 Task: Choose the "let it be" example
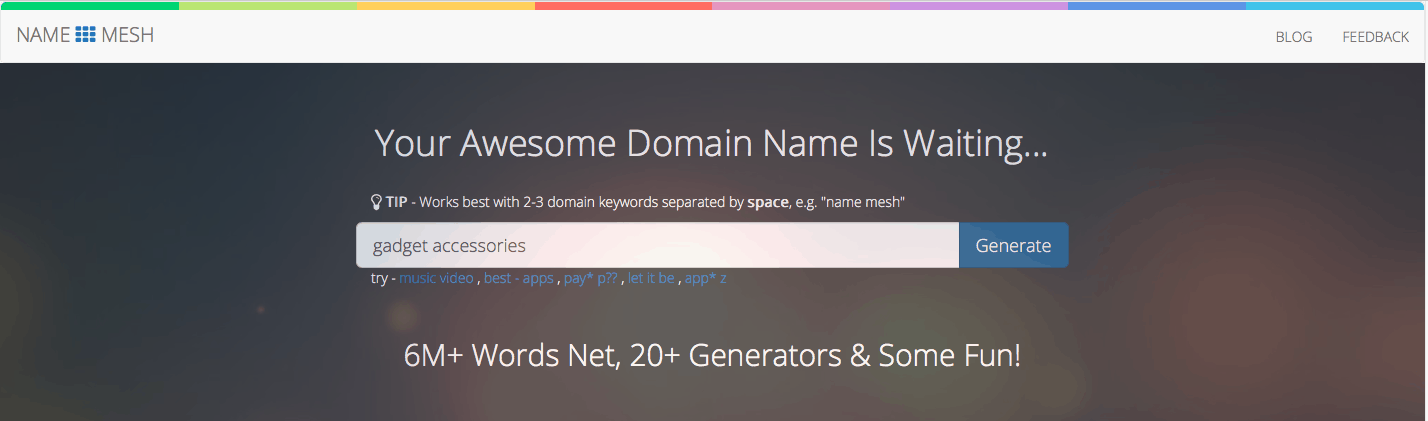click(651, 278)
